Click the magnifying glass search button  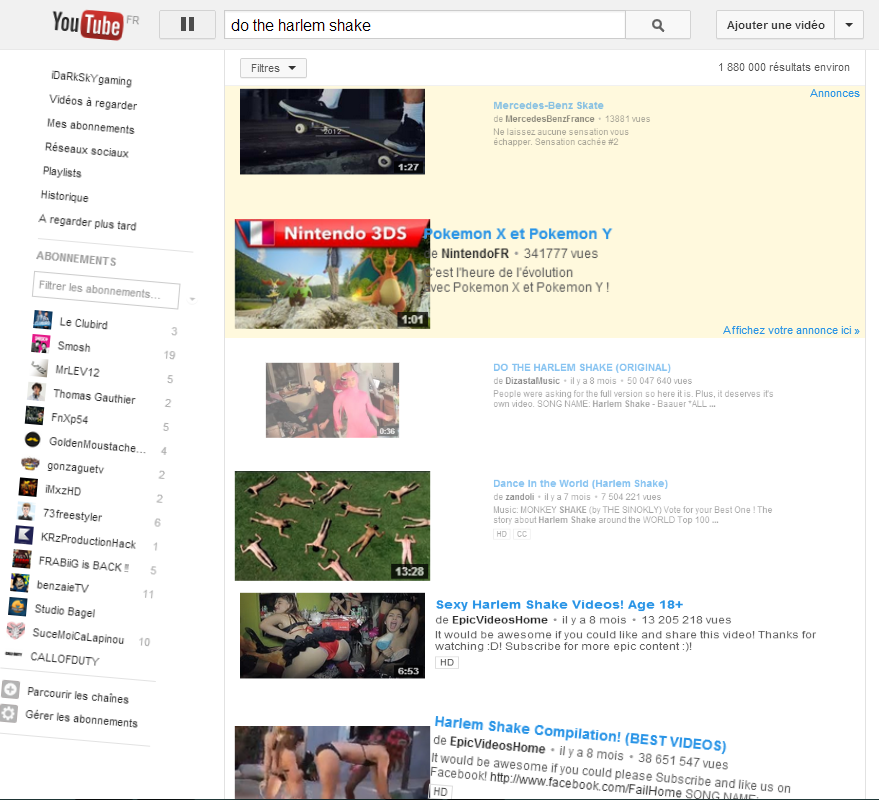(658, 25)
